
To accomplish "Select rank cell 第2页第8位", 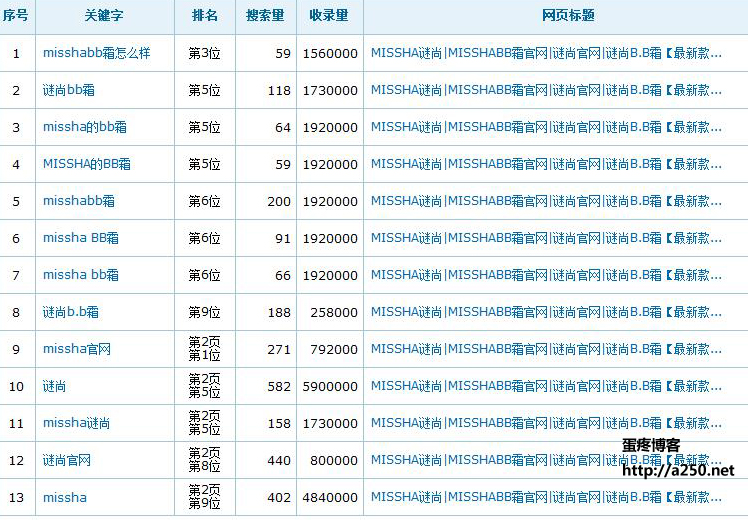I will [205, 460].
